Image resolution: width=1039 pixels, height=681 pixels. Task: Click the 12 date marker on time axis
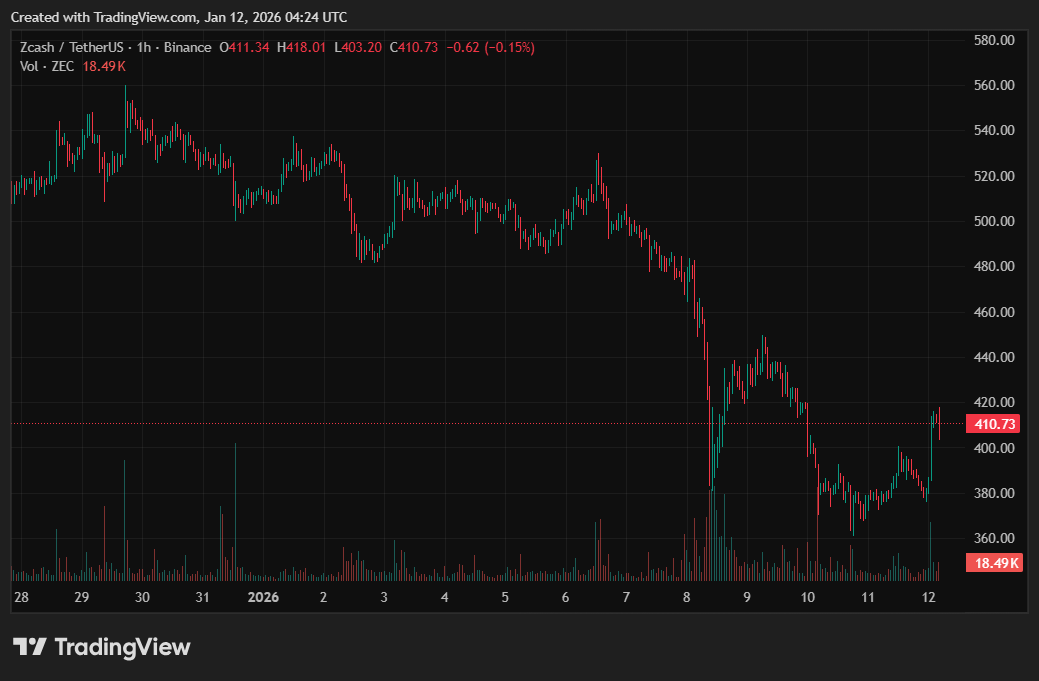coord(929,597)
